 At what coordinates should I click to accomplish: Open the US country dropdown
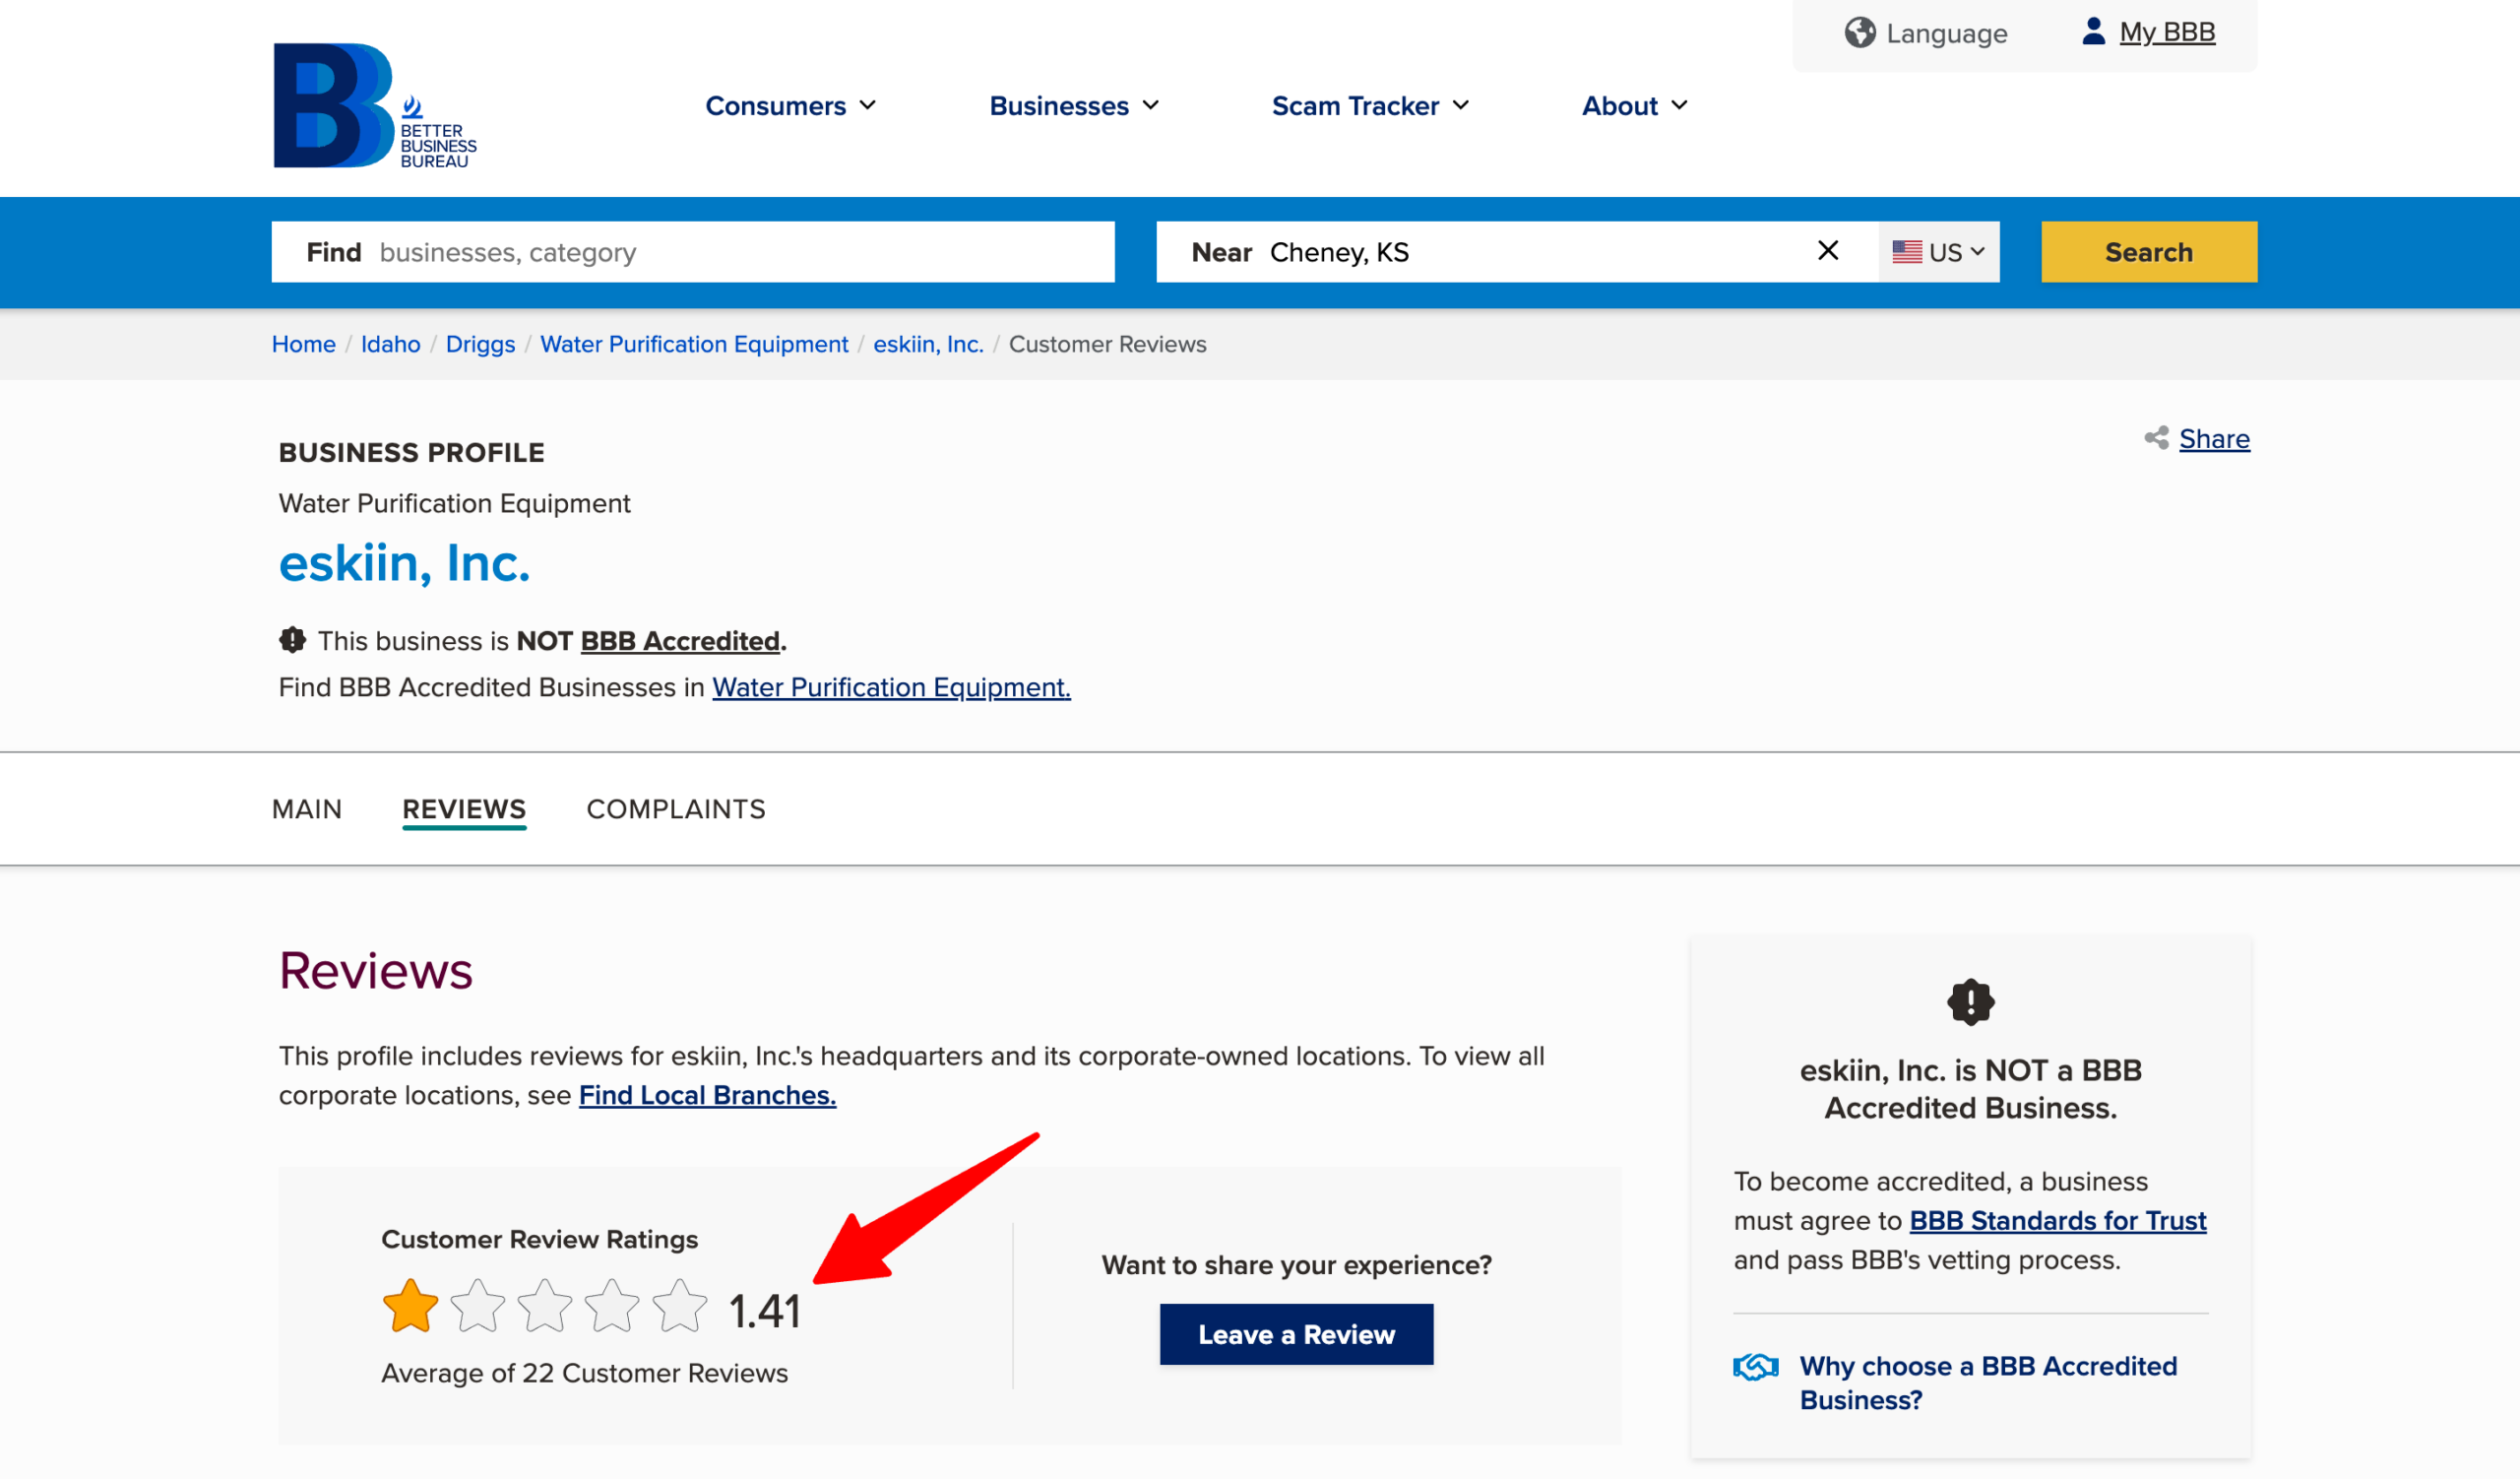click(x=1938, y=252)
